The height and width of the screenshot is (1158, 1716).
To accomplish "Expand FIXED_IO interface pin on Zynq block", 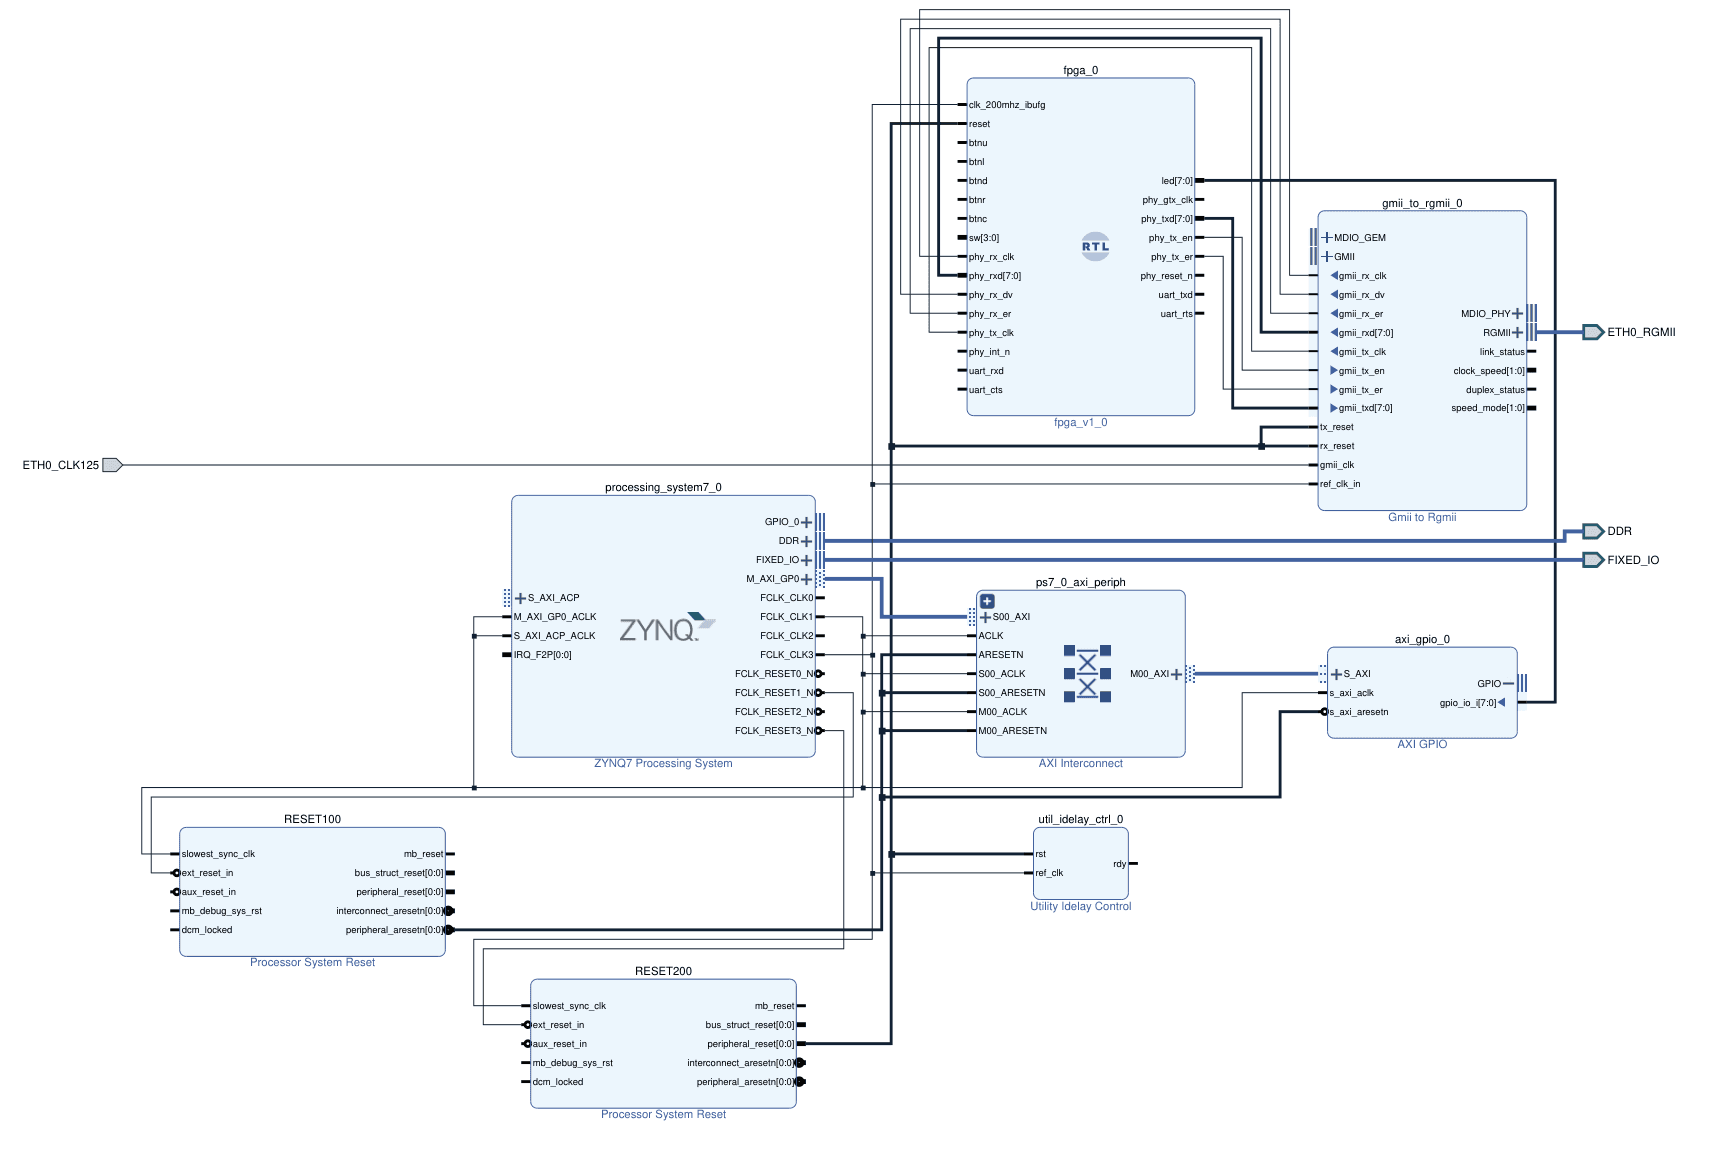I will (806, 560).
